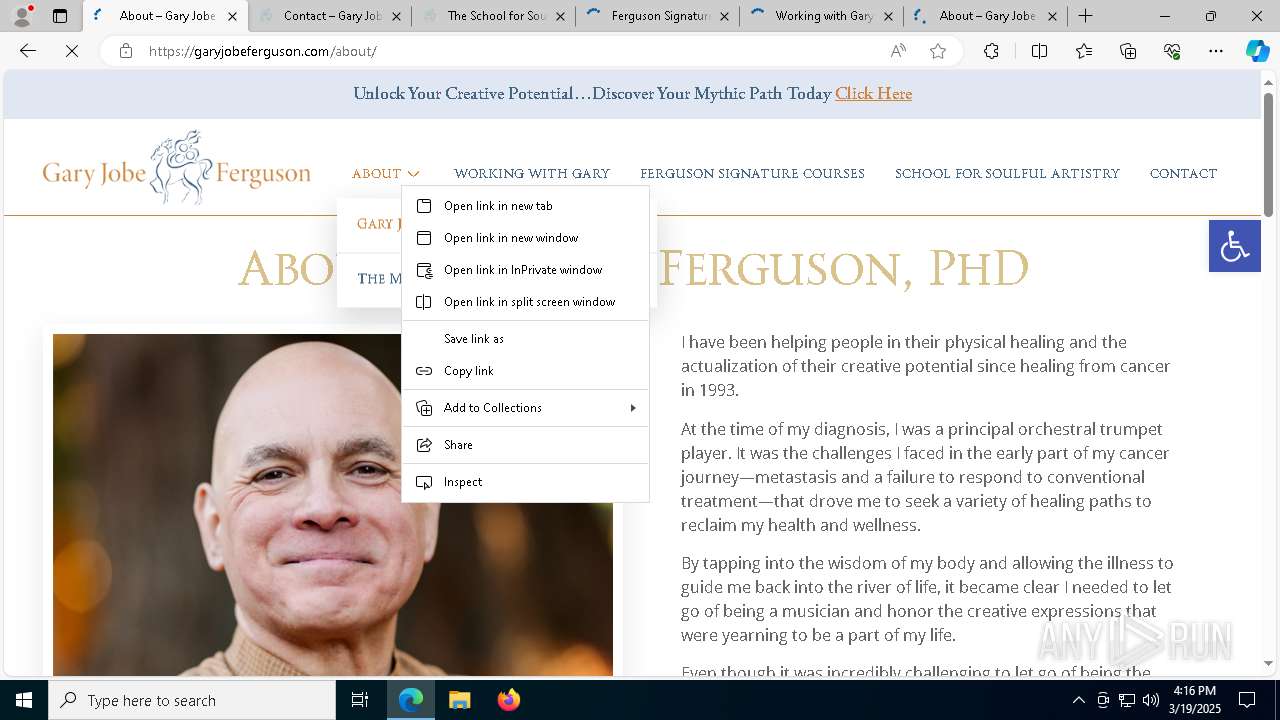Click the Copy link chain icon
The image size is (1280, 720).
(424, 371)
